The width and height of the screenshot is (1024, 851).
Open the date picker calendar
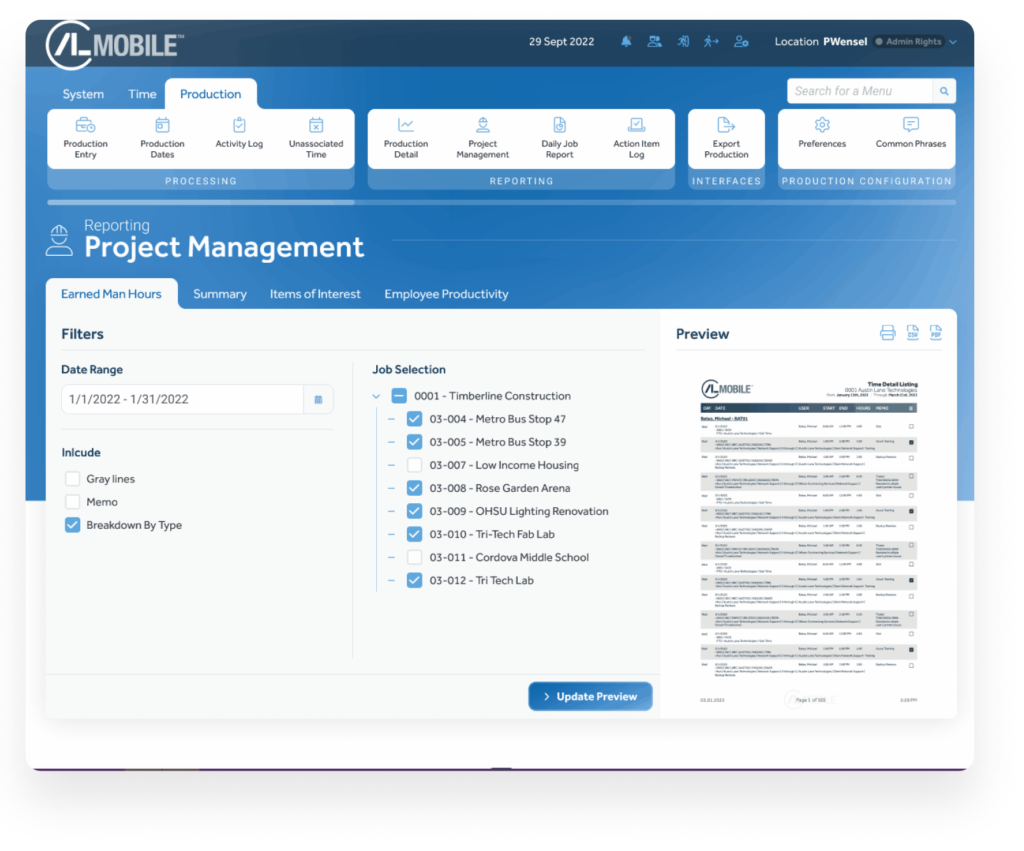[x=318, y=398]
